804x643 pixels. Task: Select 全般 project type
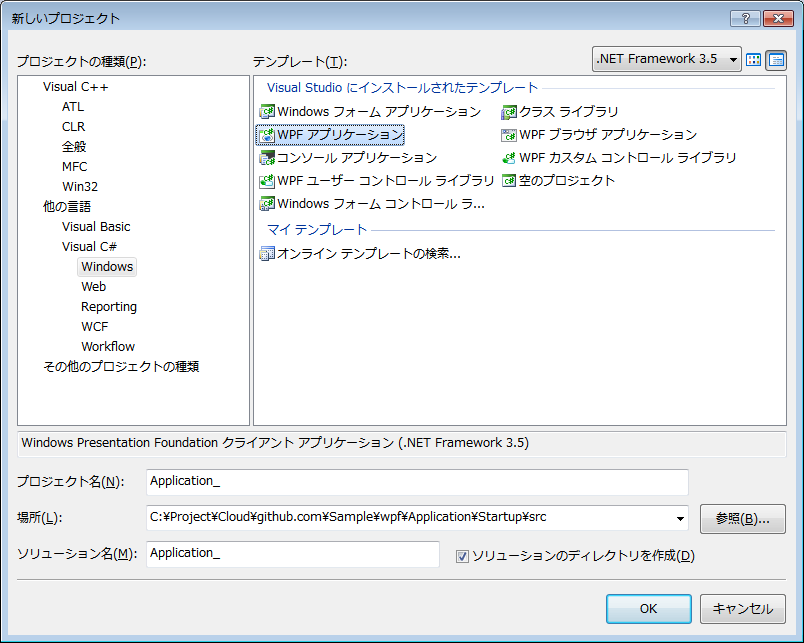pyautogui.click(x=74, y=147)
